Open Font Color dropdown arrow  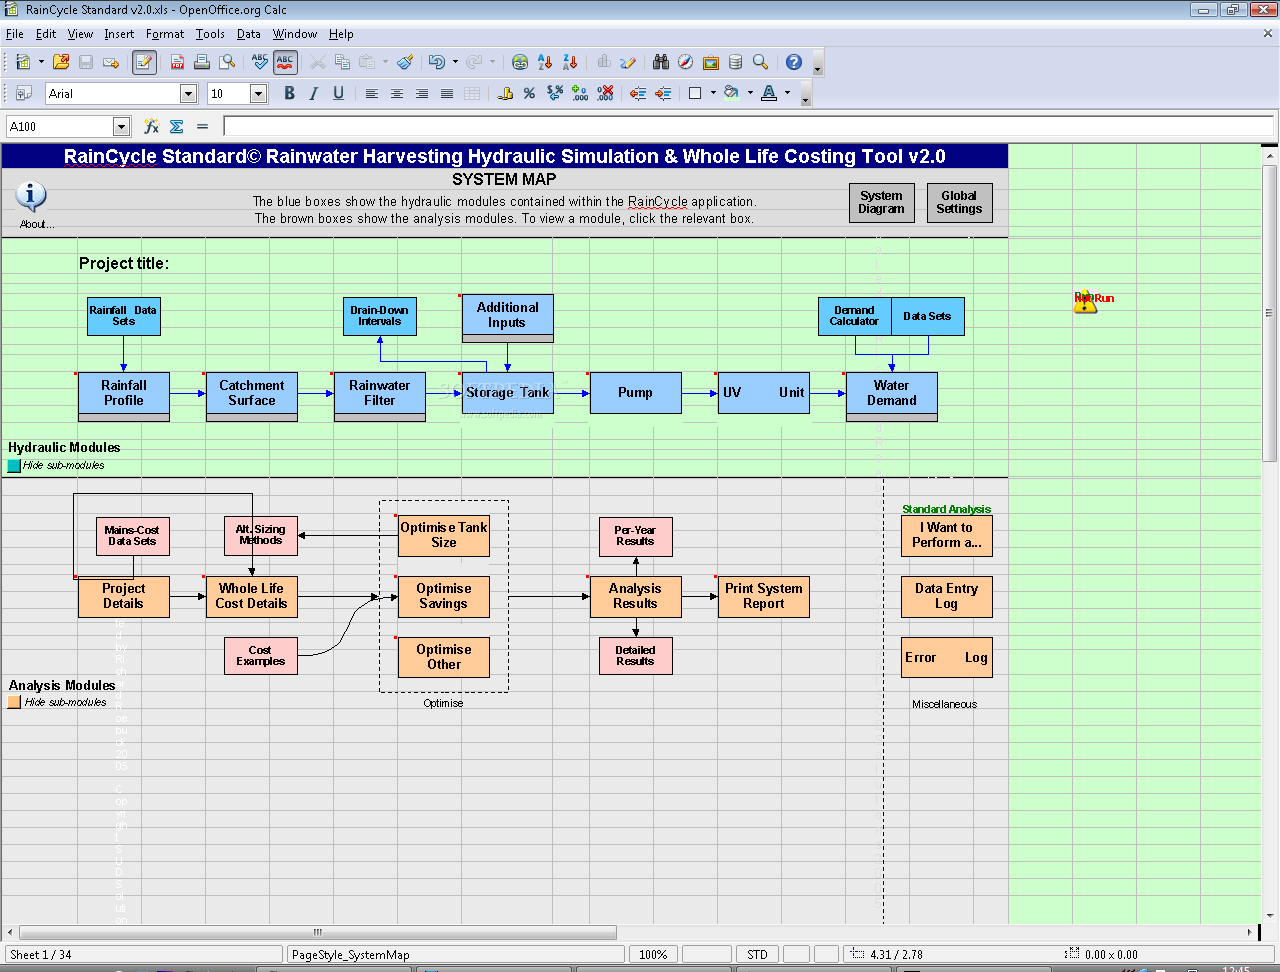pos(787,93)
